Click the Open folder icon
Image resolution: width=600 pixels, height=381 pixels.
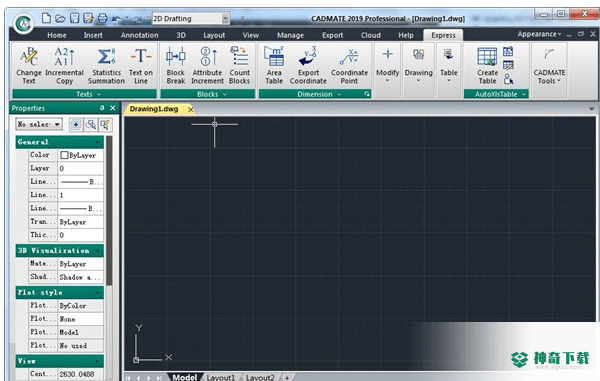tap(60, 18)
